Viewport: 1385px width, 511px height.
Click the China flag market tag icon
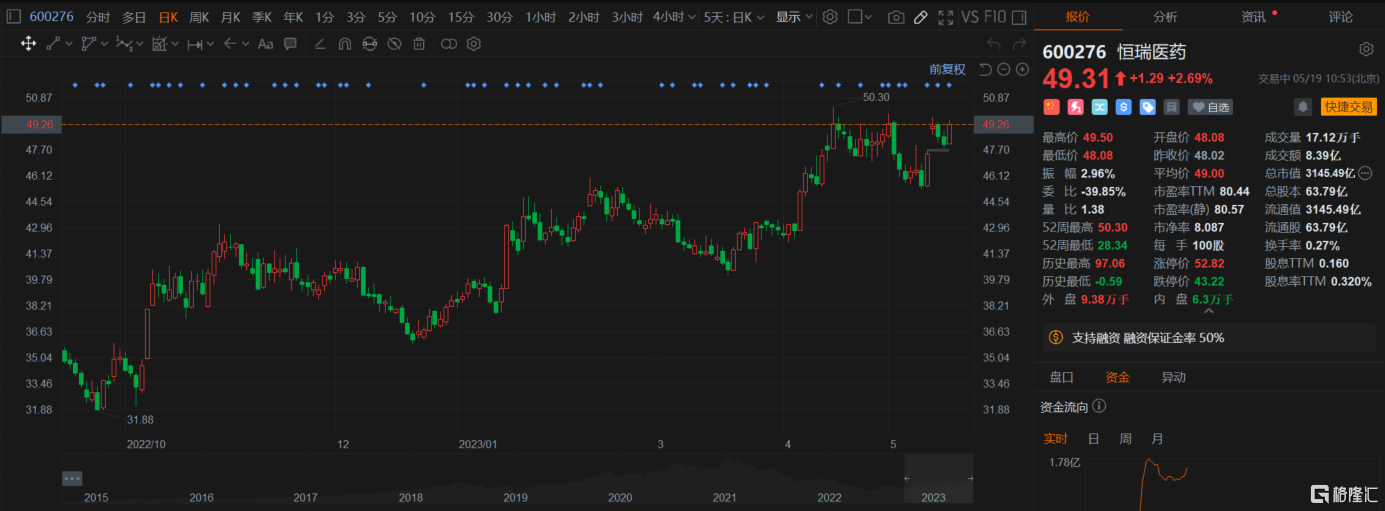coord(1051,106)
